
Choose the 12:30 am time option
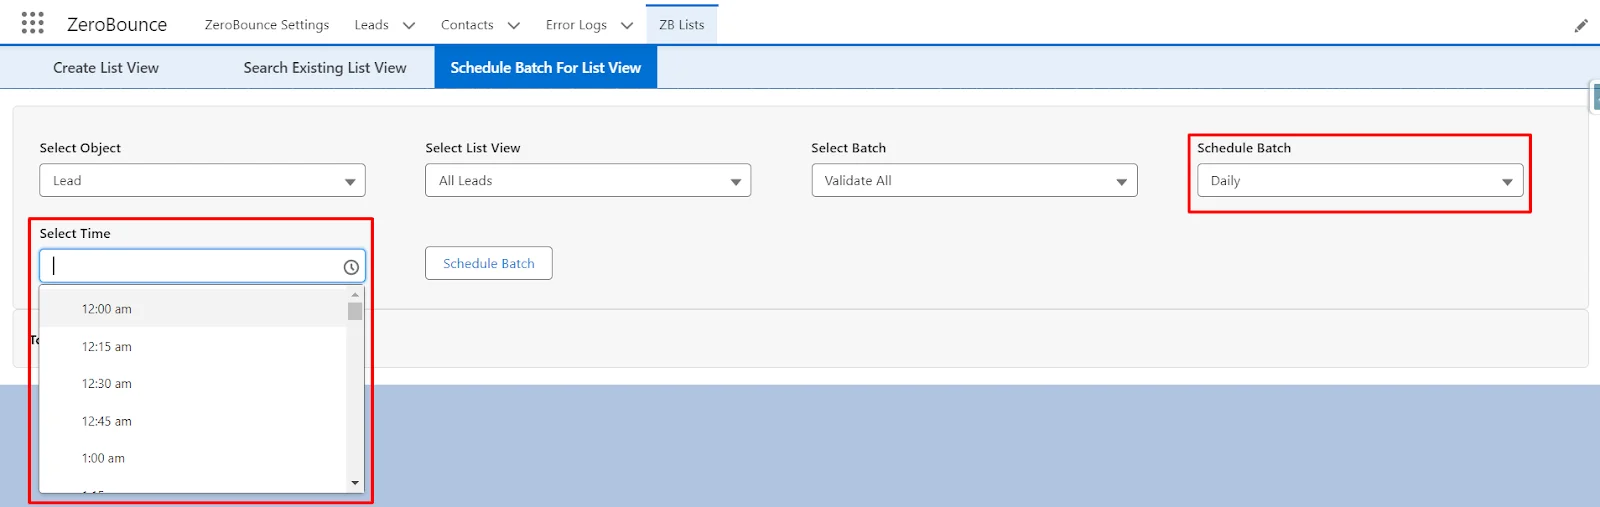pyautogui.click(x=107, y=384)
